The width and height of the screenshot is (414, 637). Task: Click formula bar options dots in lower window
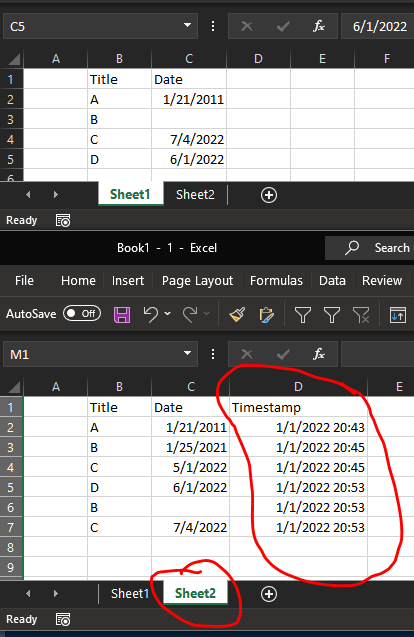(213, 354)
